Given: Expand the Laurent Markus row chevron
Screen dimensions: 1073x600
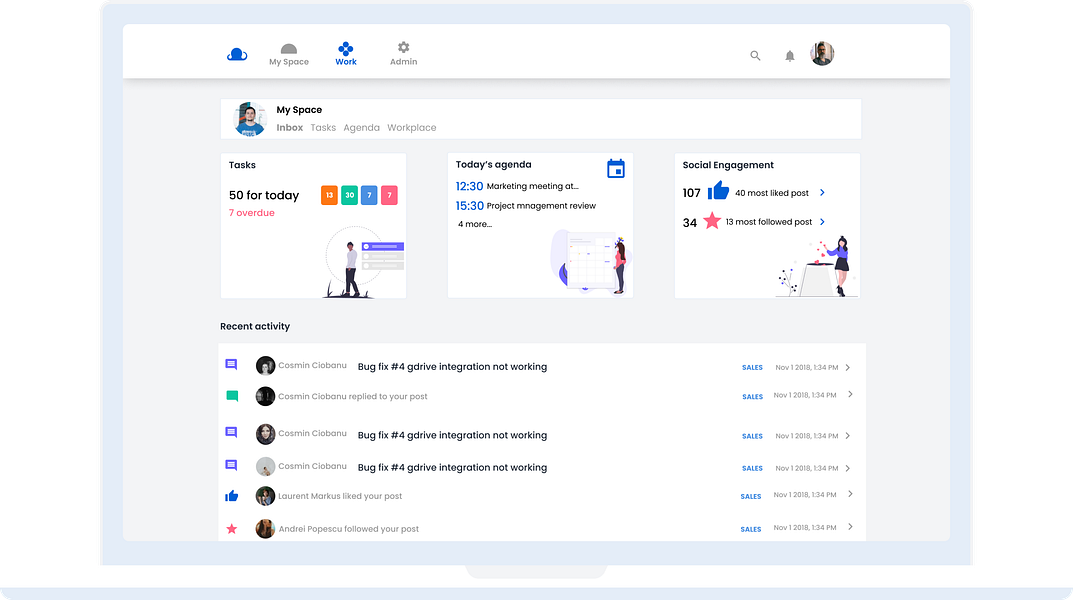Looking at the screenshot, I should point(850,495).
